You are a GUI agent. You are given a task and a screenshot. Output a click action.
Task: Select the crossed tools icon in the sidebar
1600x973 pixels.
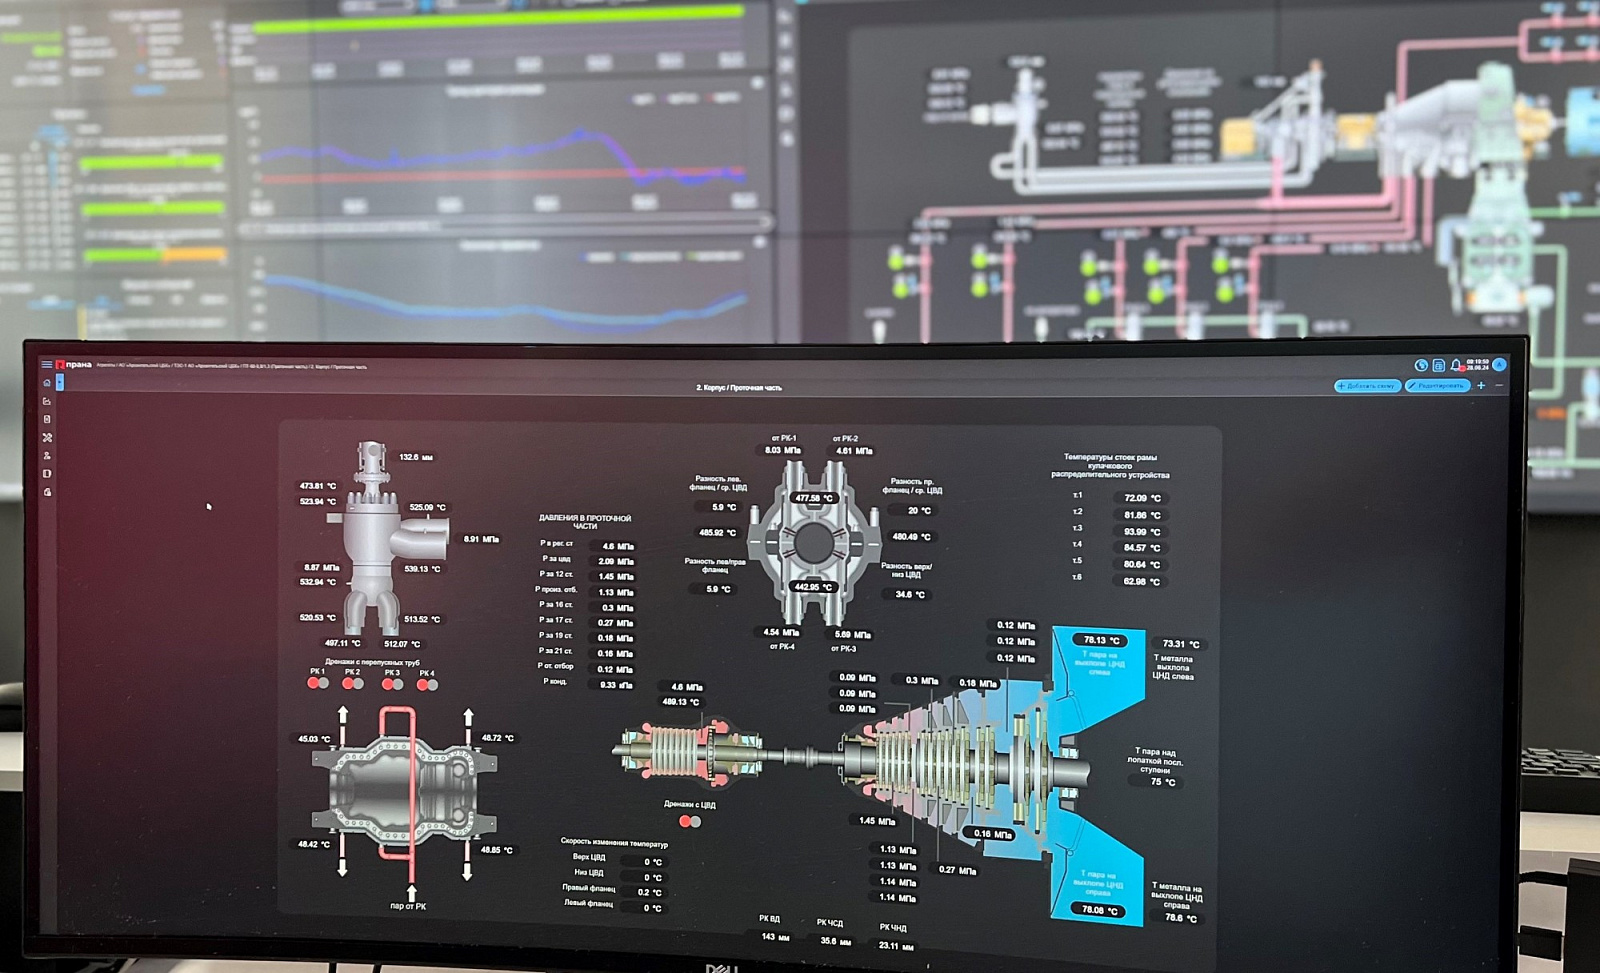click(47, 438)
